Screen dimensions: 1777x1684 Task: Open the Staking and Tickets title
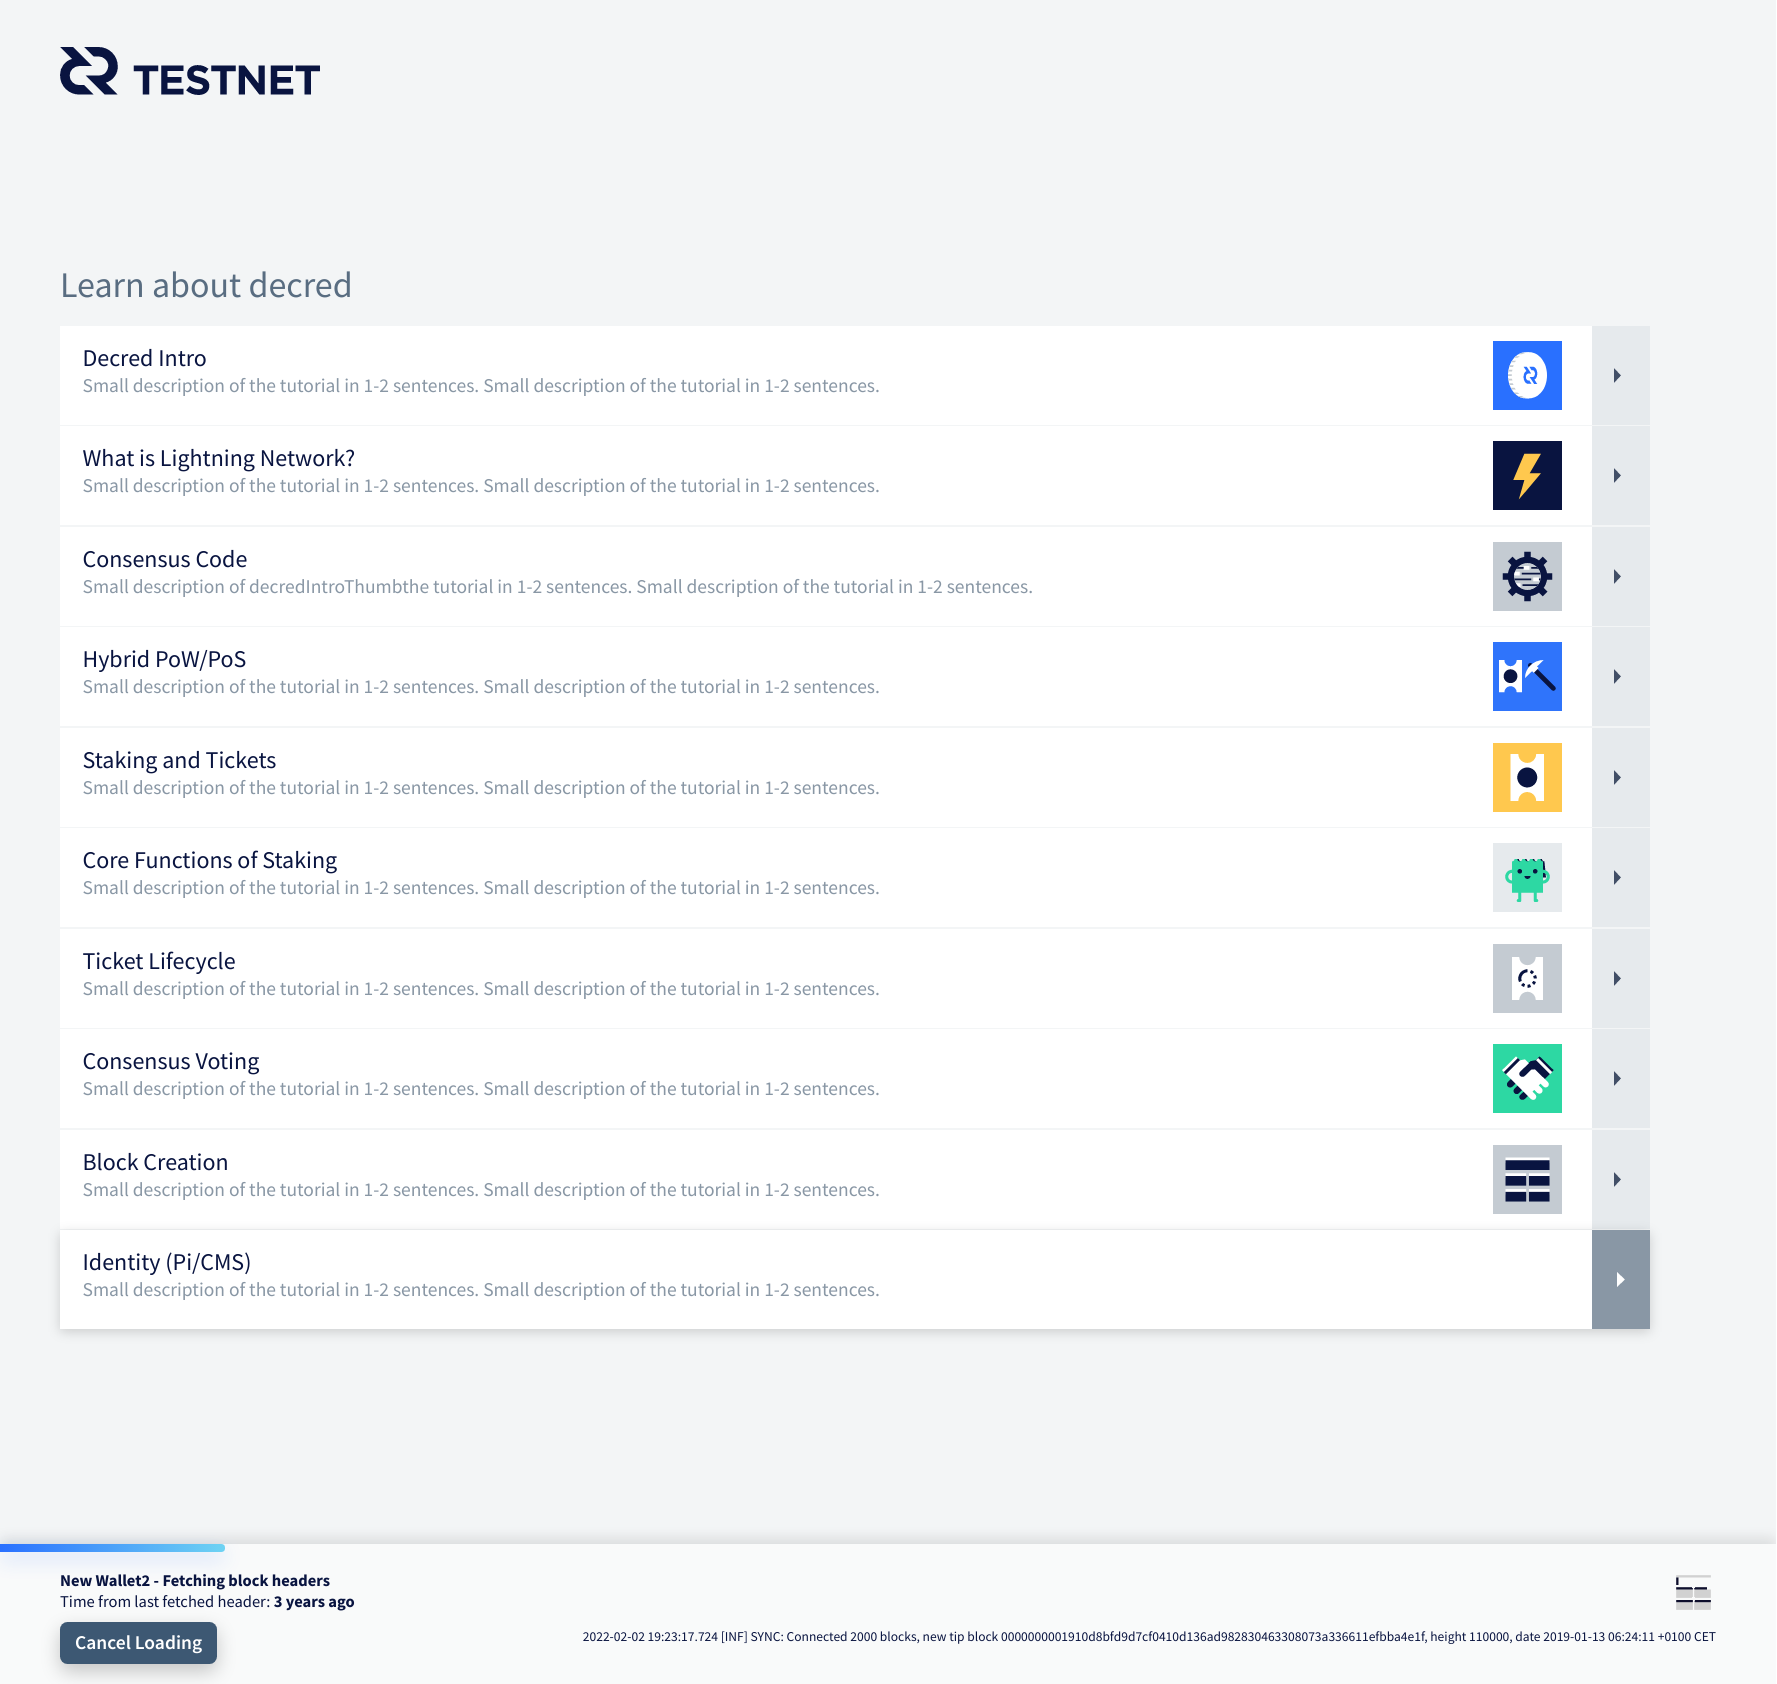(x=179, y=760)
